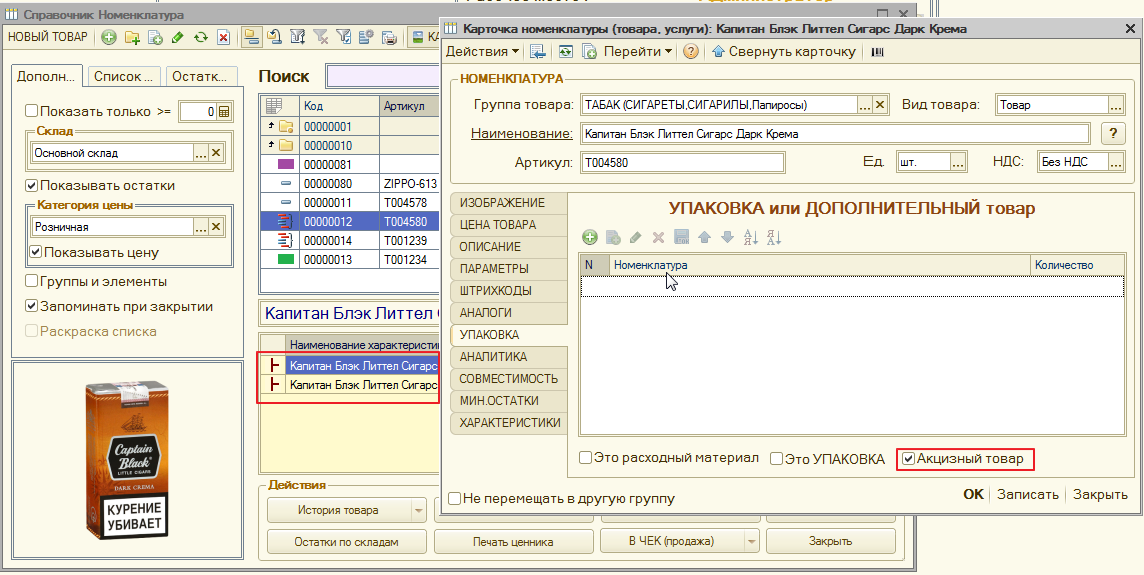
Task: Check 'Это УПАКОВКА' checkbox
Action: coord(777,459)
